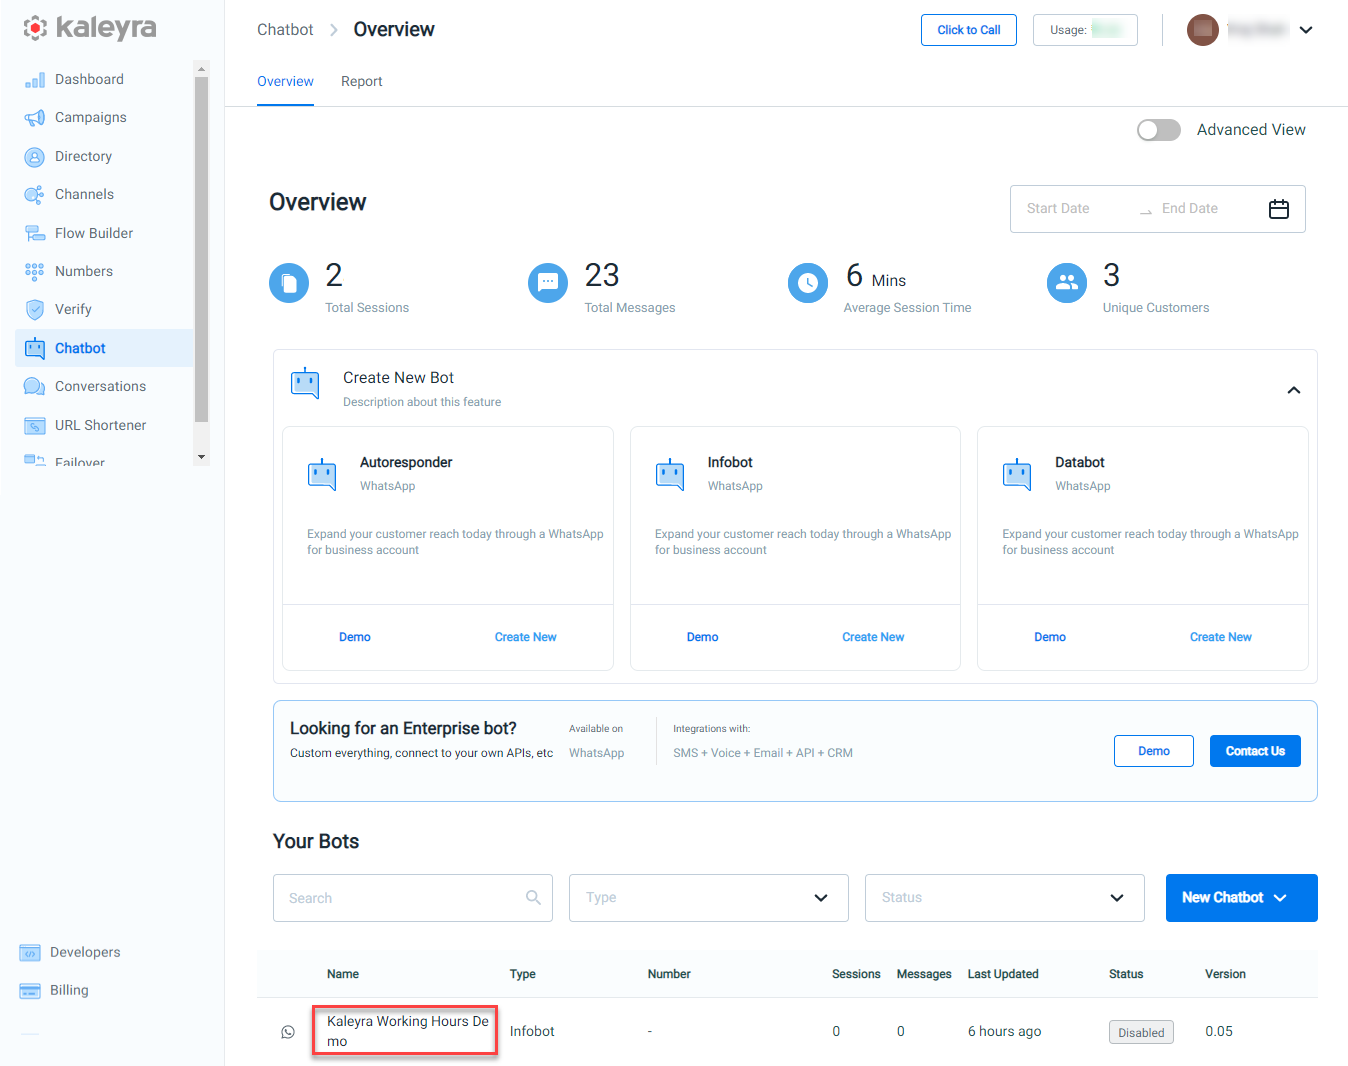Click End Date field
This screenshot has height=1066, width=1348.
[1190, 209]
